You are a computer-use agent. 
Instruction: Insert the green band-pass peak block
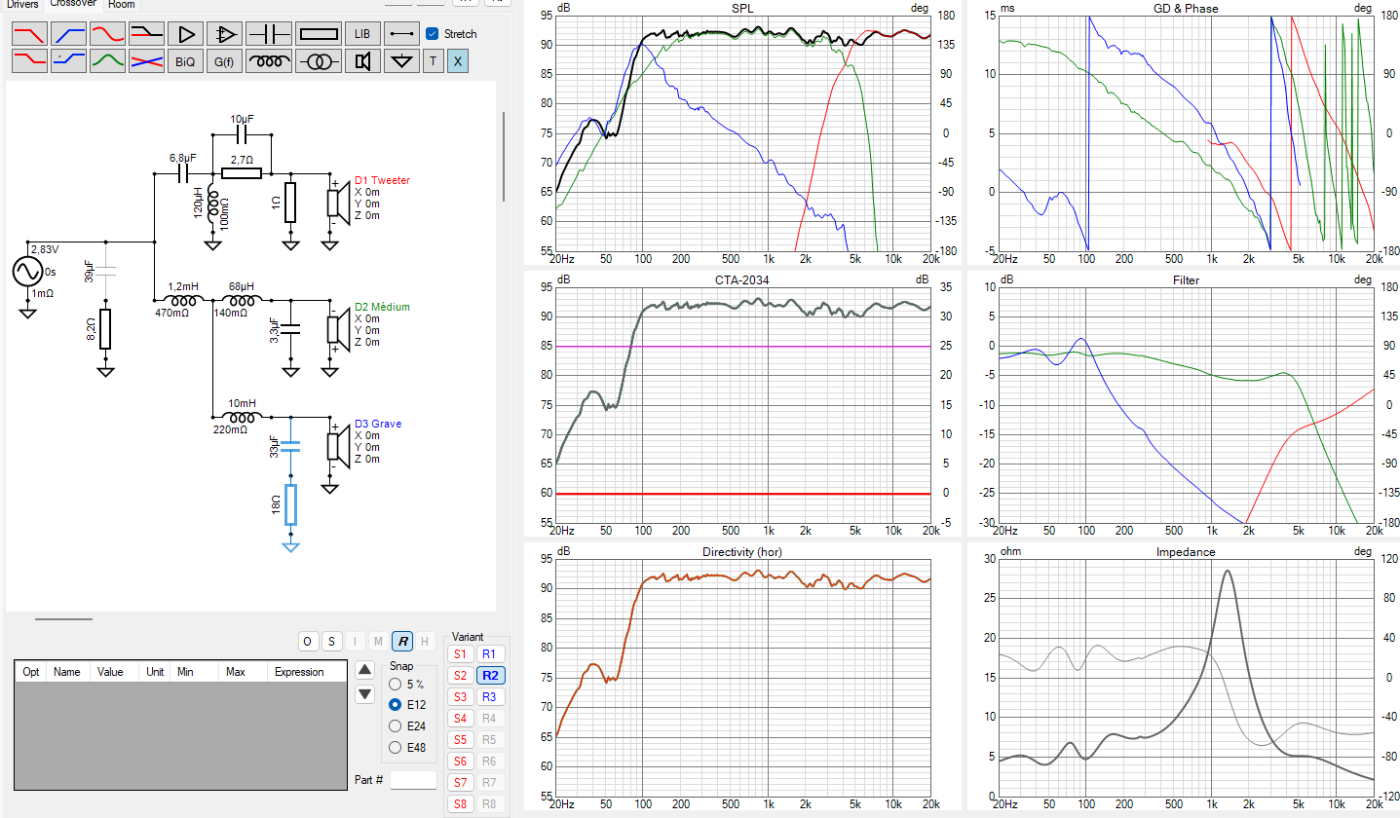coord(107,61)
